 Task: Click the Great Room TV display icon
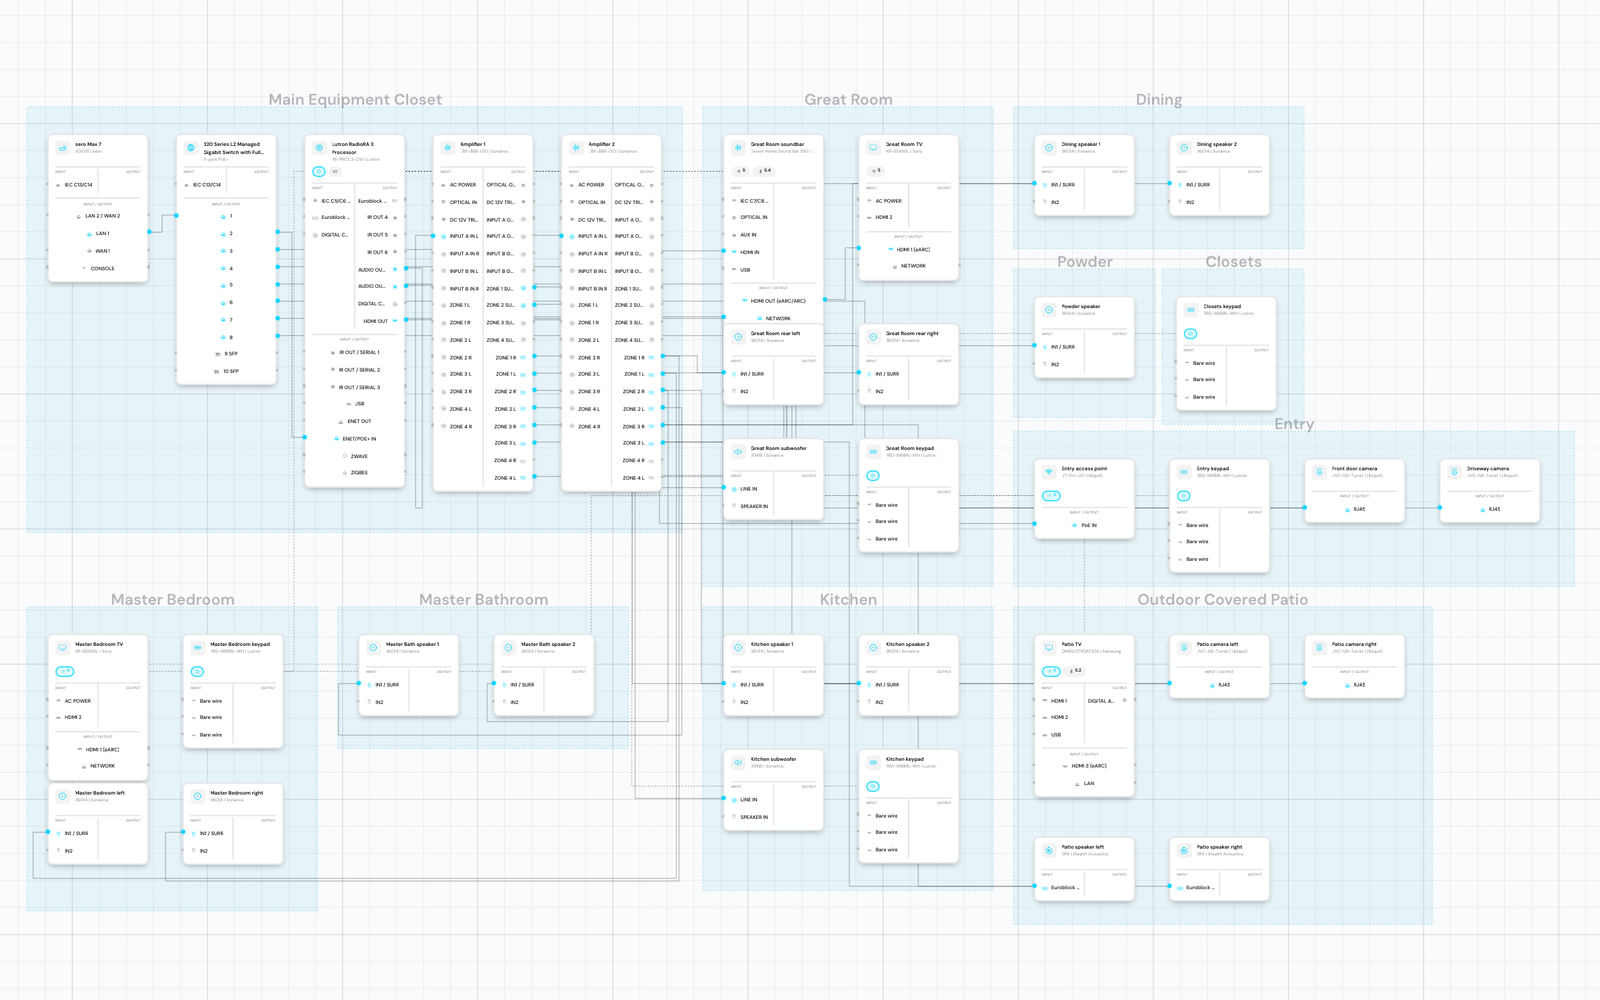point(873,148)
